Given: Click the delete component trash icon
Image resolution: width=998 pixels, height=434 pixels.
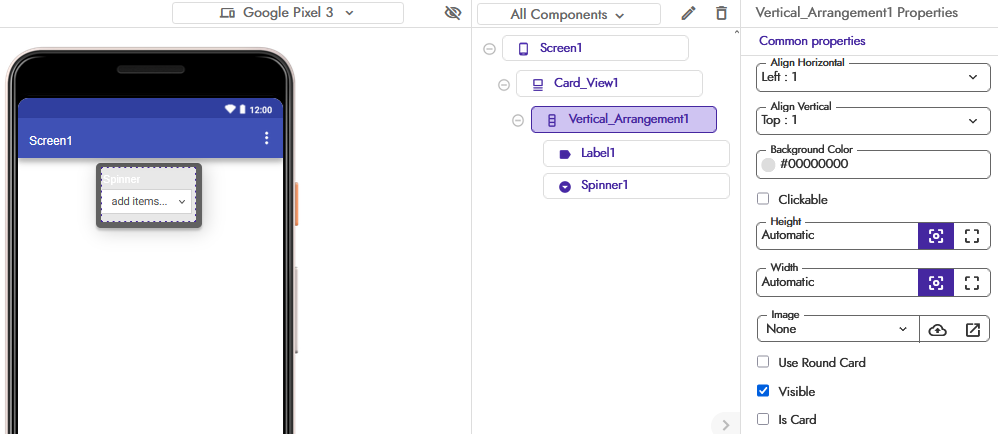Looking at the screenshot, I should pyautogui.click(x=721, y=14).
